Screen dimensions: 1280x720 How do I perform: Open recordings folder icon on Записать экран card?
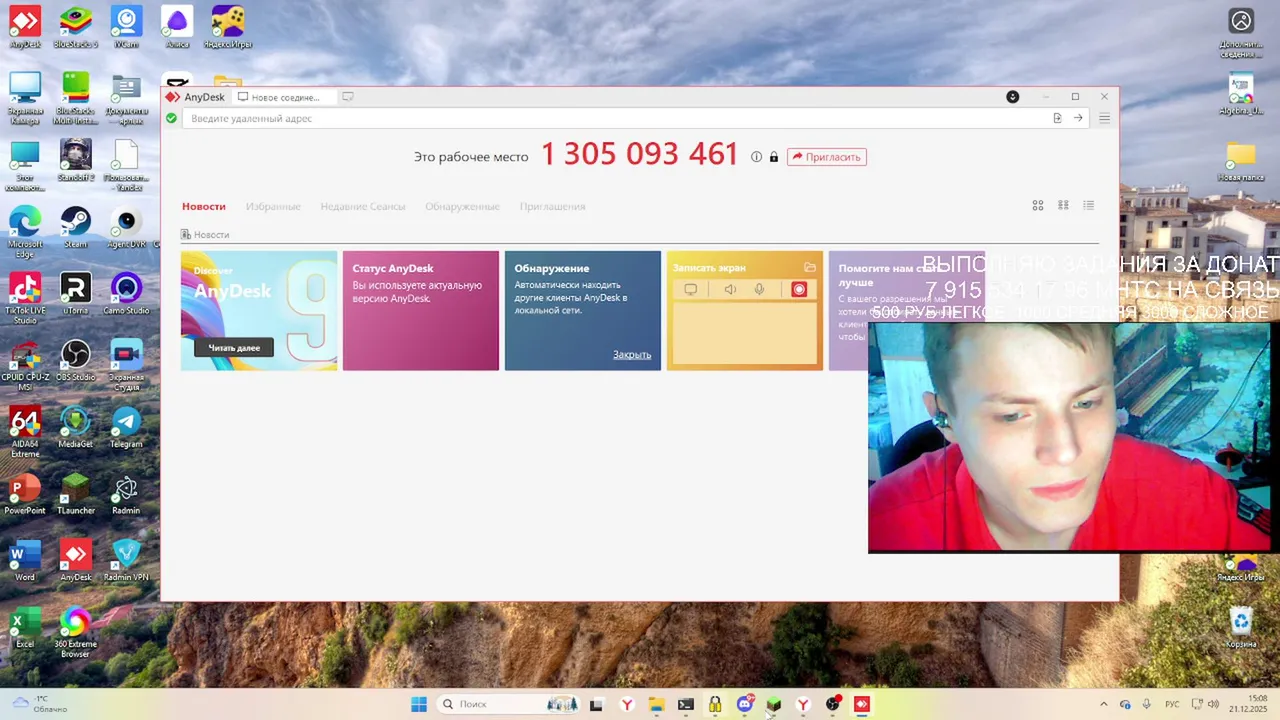tap(810, 267)
